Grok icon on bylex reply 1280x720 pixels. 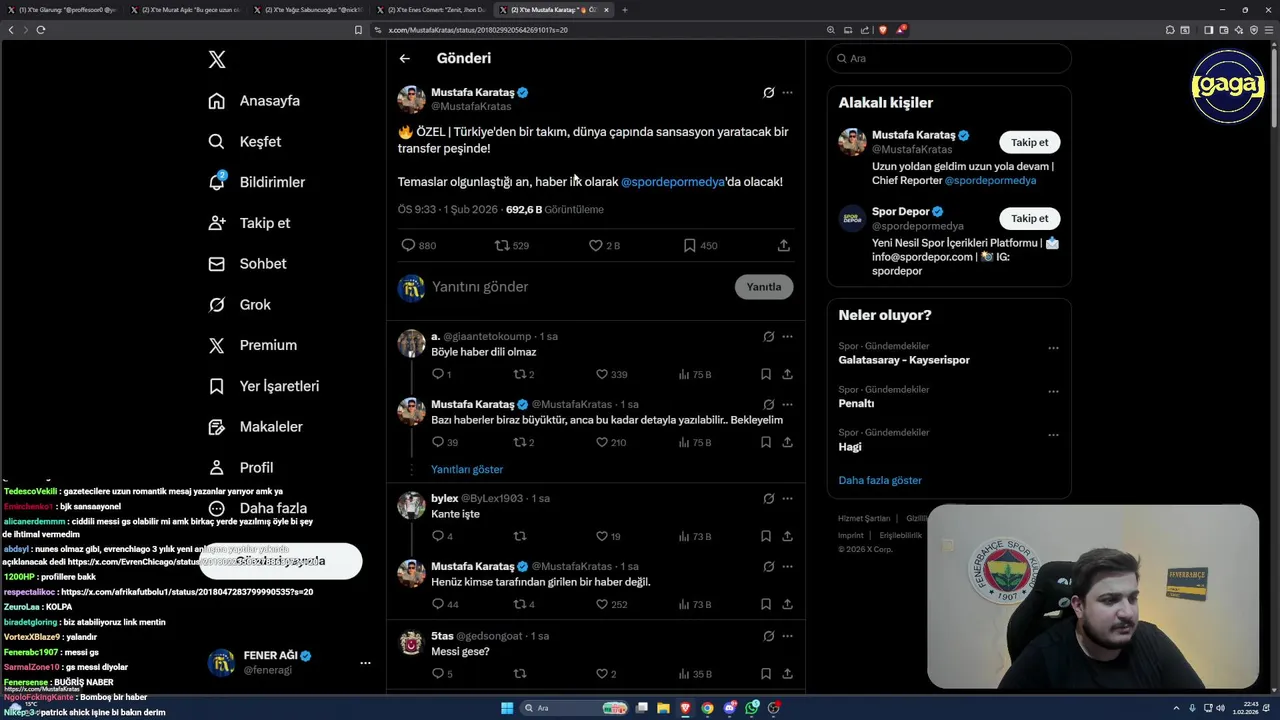pyautogui.click(x=768, y=499)
